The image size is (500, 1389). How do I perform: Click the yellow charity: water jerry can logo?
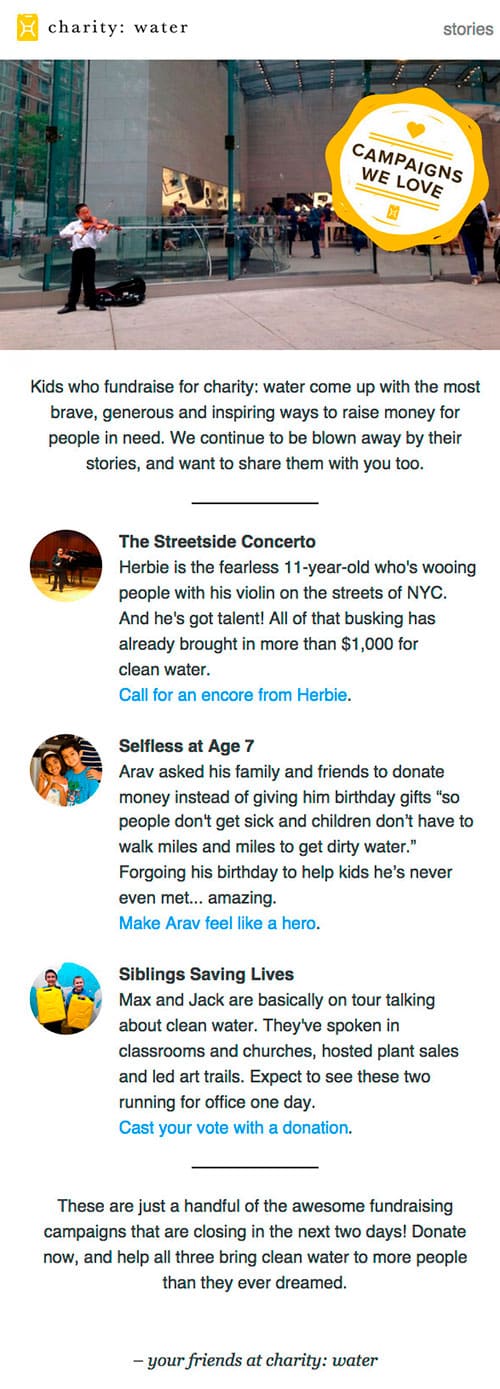28,28
